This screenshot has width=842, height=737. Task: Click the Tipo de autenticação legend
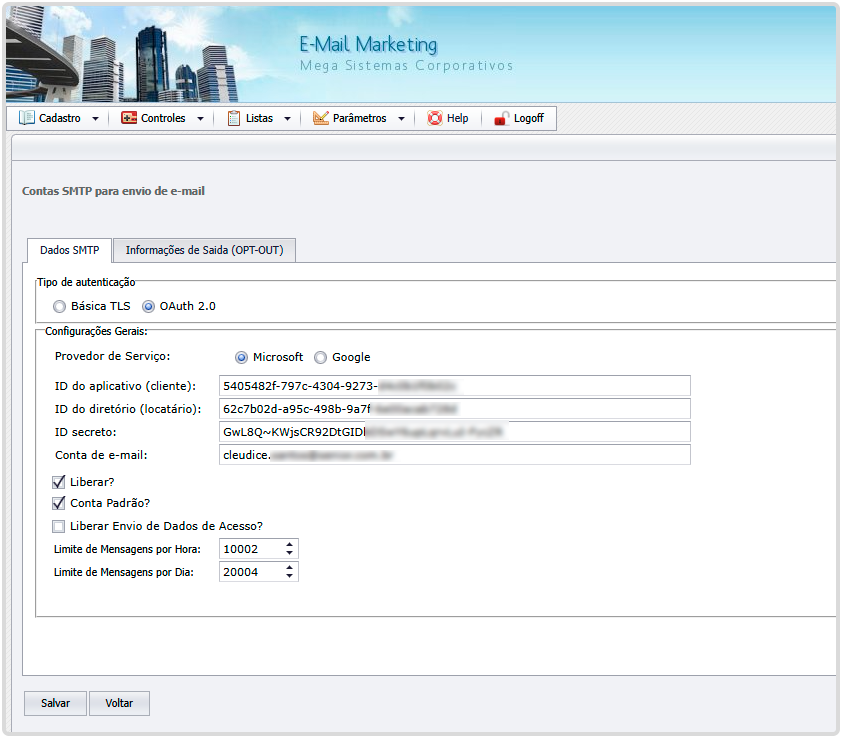coord(86,283)
